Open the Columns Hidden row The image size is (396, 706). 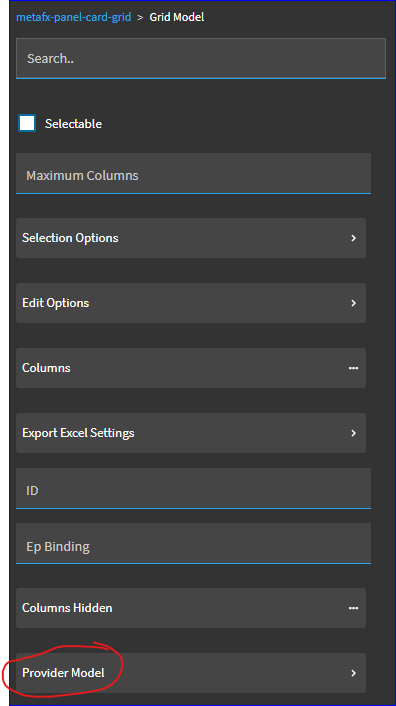[x=191, y=608]
